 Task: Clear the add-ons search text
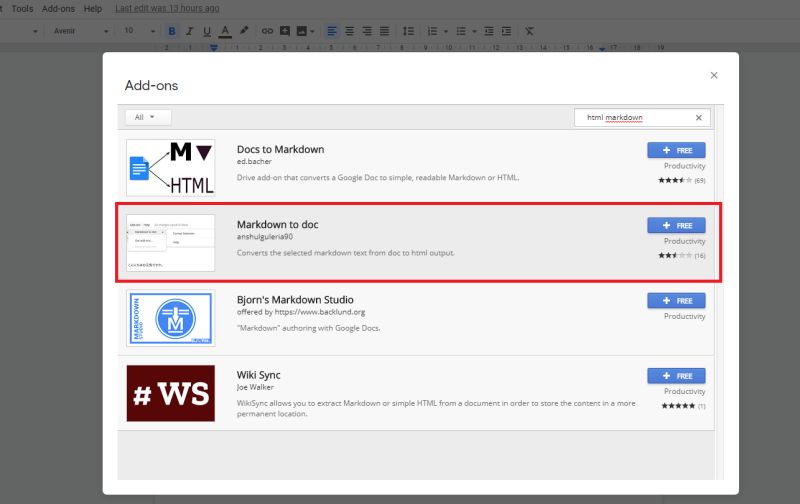[698, 118]
